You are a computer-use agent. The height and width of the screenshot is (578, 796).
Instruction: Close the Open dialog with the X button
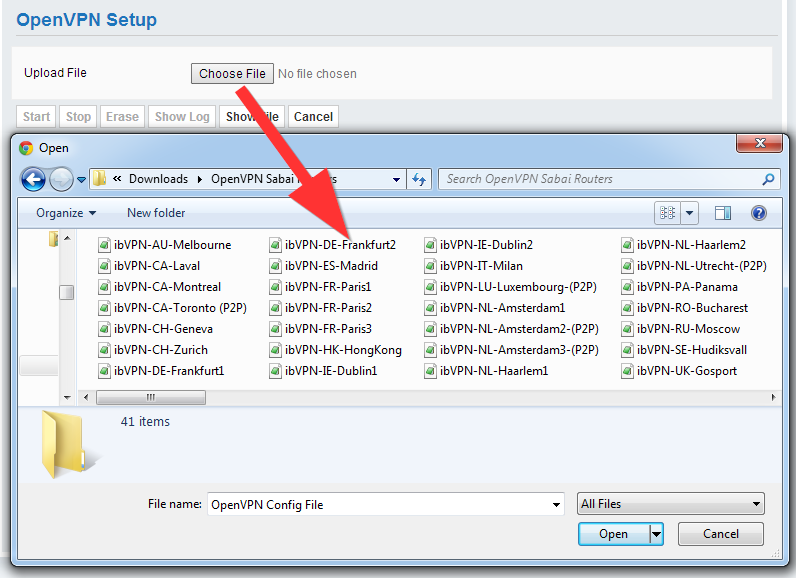(759, 143)
